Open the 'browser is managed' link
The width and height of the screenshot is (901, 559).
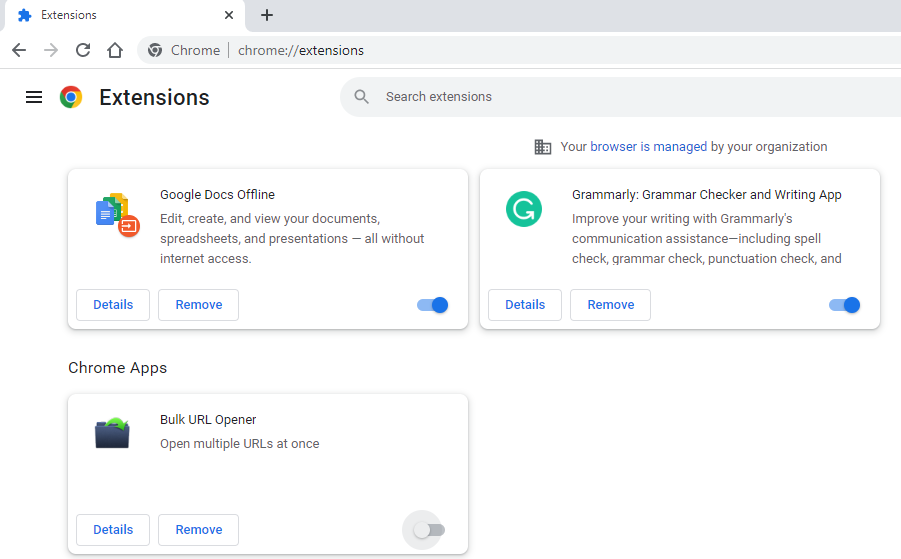649,147
